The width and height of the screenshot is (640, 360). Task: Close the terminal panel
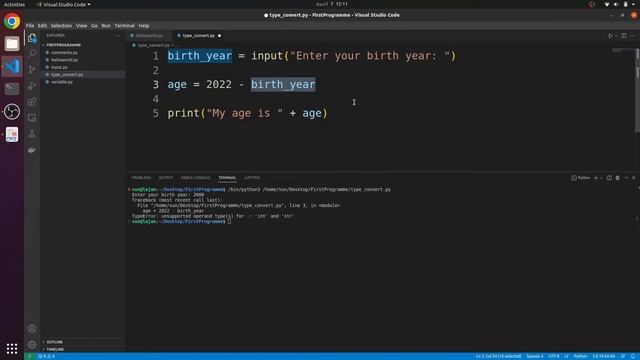point(634,178)
